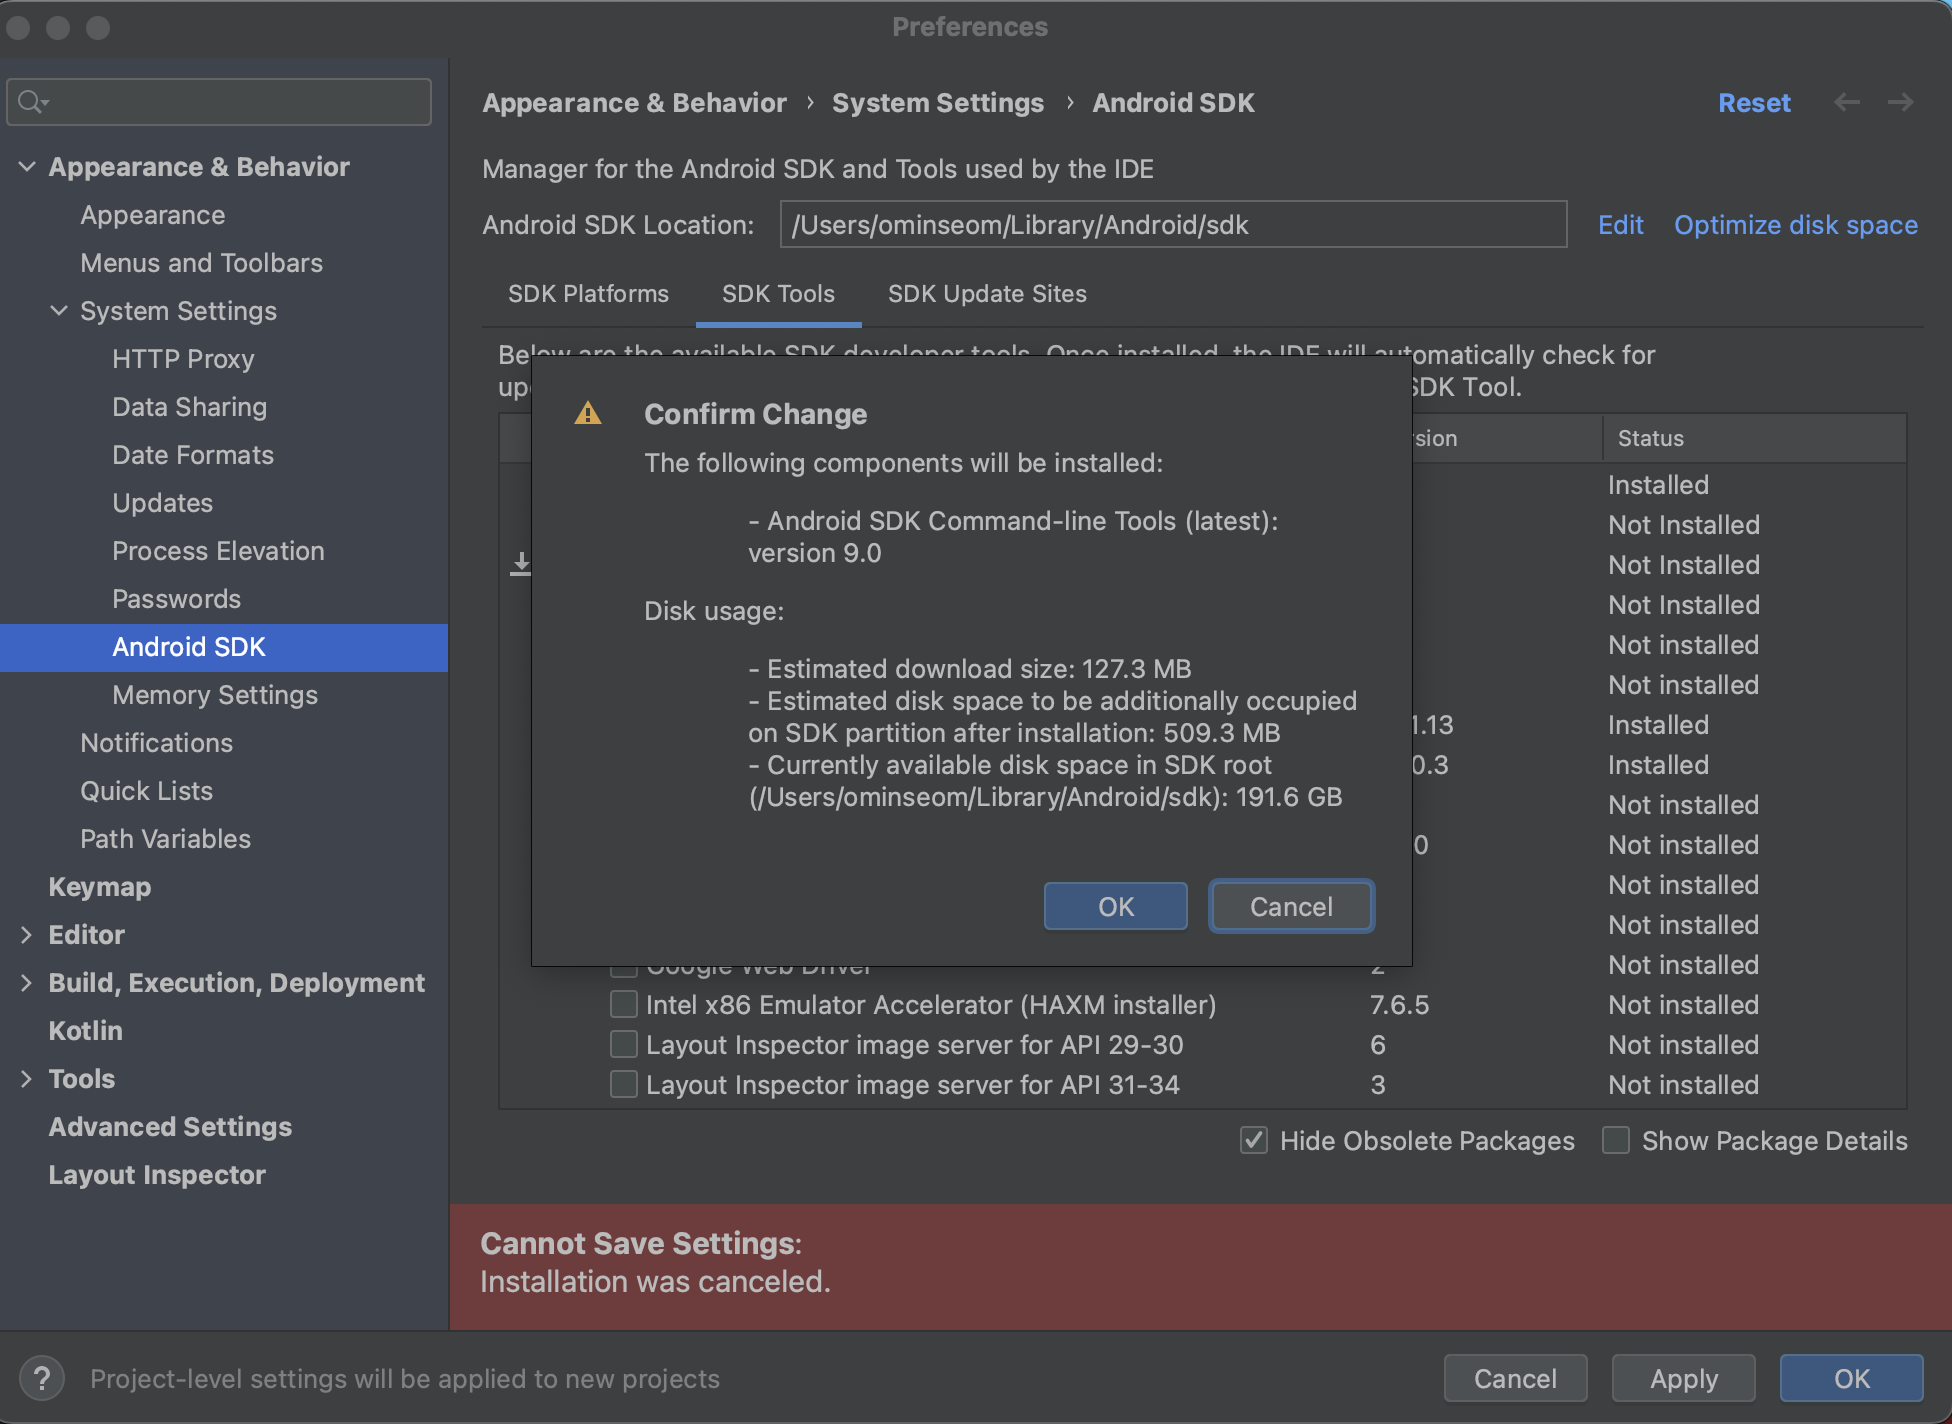Click inside the Android SDK Location field

pyautogui.click(x=1170, y=224)
